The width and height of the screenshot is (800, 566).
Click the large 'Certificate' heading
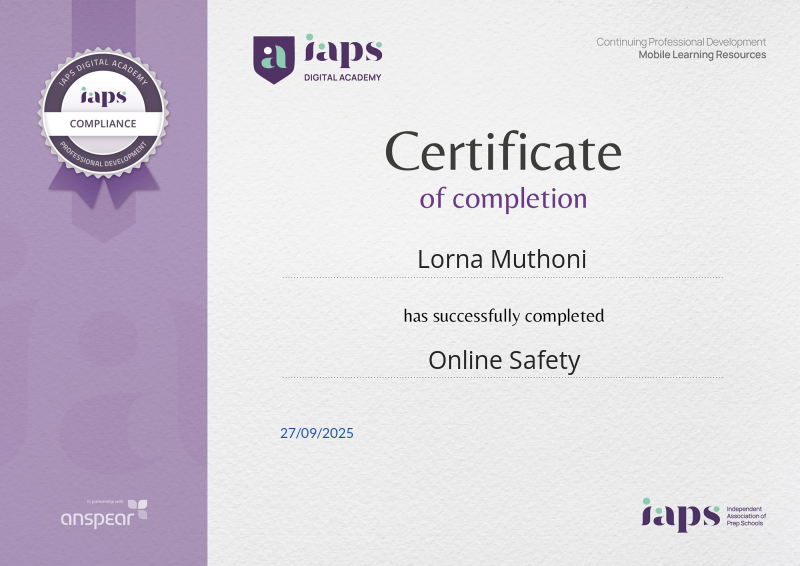tap(503, 152)
